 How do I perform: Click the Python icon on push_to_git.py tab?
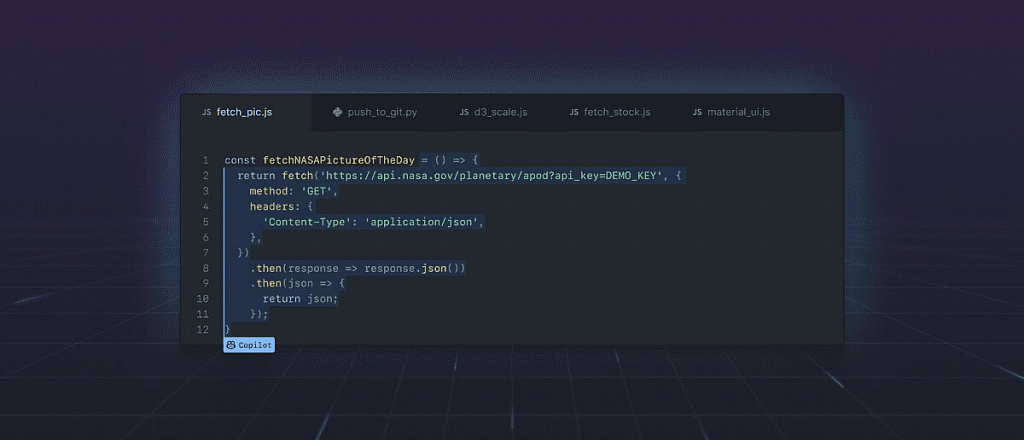tap(337, 112)
